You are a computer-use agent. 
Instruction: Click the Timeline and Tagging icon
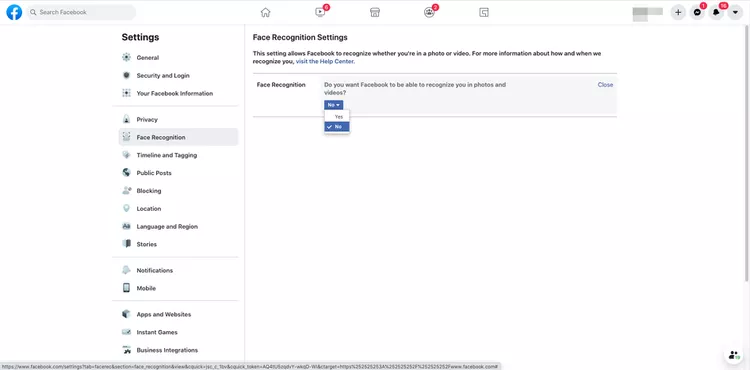126,155
